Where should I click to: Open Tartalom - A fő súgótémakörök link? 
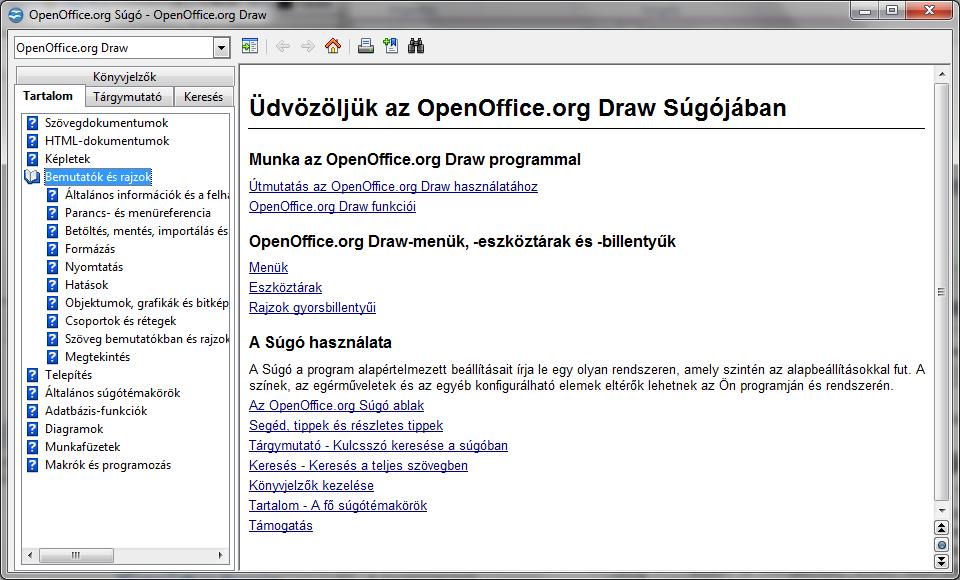(338, 505)
